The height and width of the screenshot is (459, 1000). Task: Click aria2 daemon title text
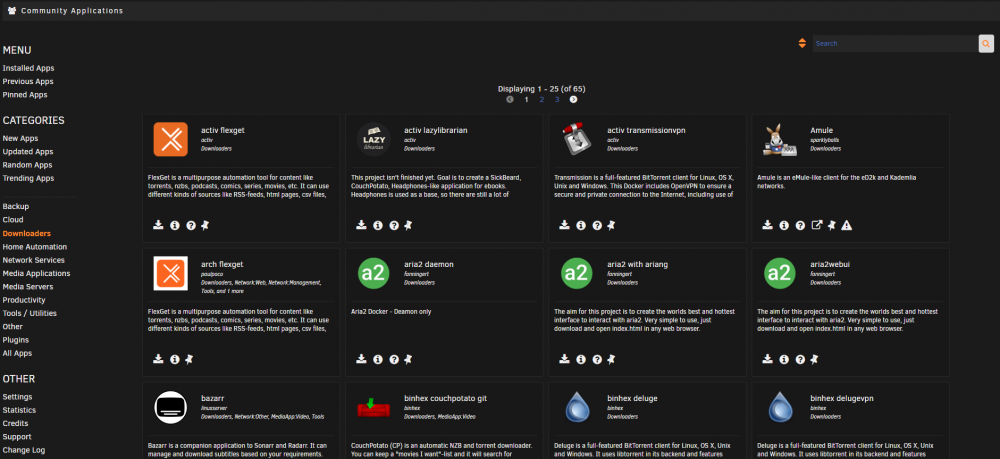[x=429, y=264]
